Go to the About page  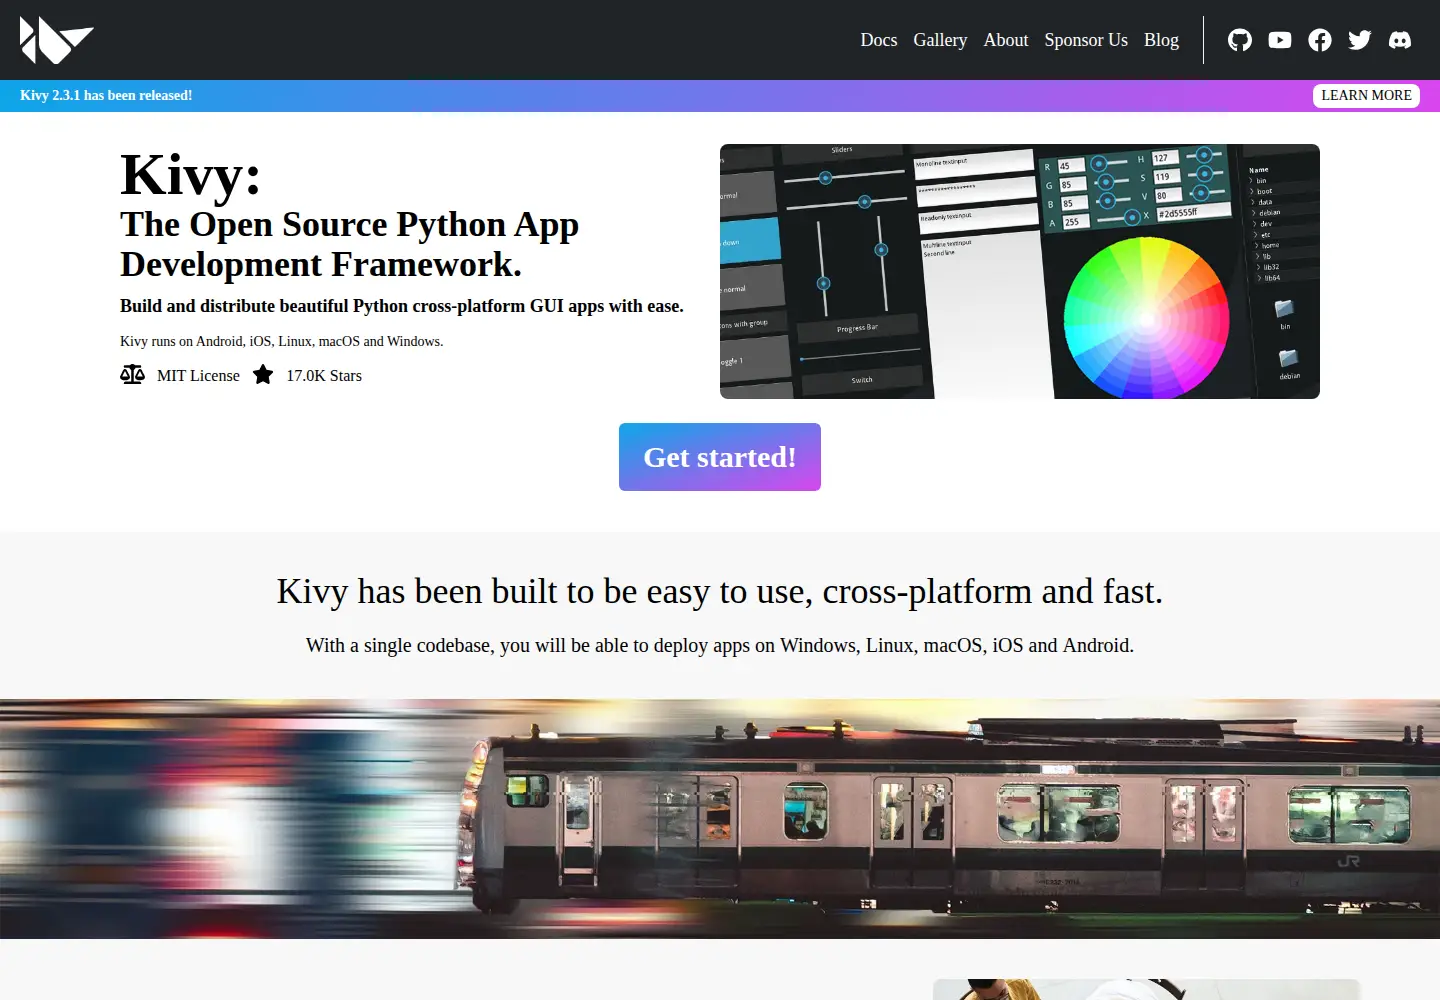1006,40
